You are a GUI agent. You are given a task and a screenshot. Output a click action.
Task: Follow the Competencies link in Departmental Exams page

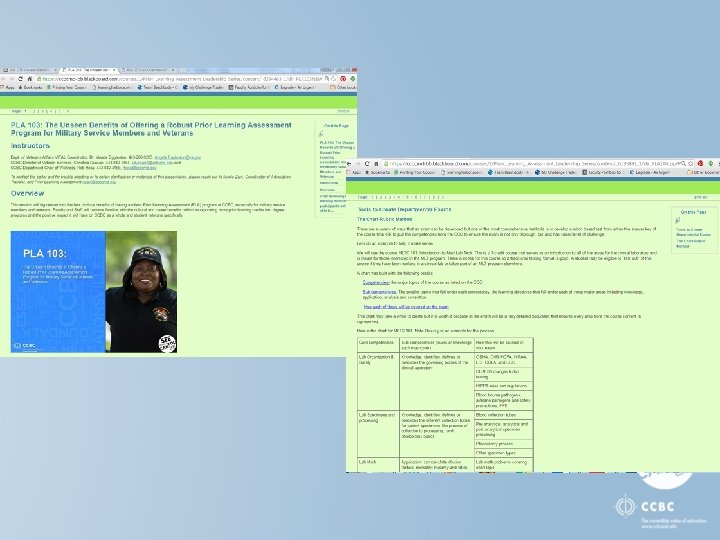(376, 283)
